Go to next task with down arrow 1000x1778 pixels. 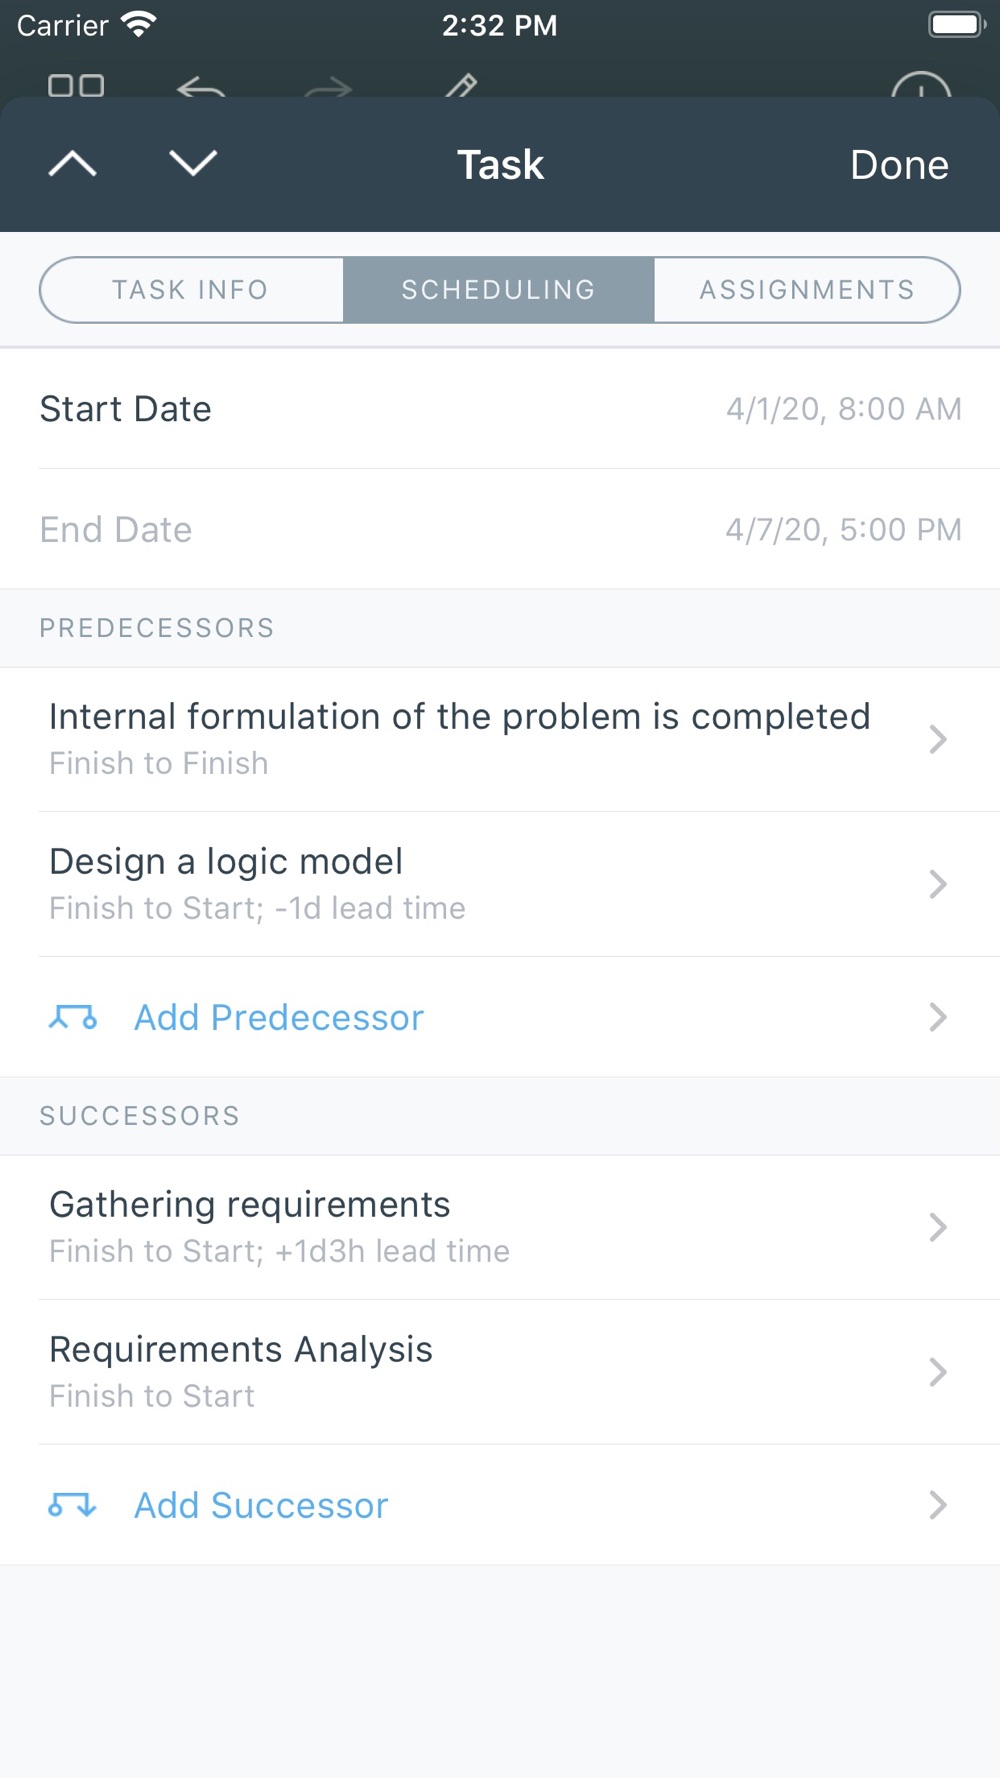click(x=193, y=163)
